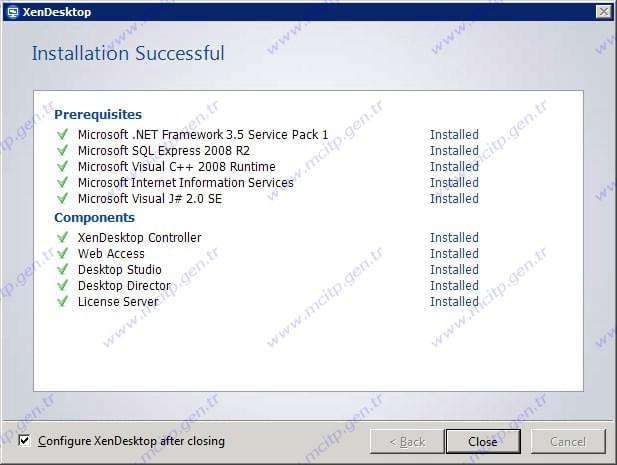Click green checkmark beside Desktop Studio

[63, 269]
